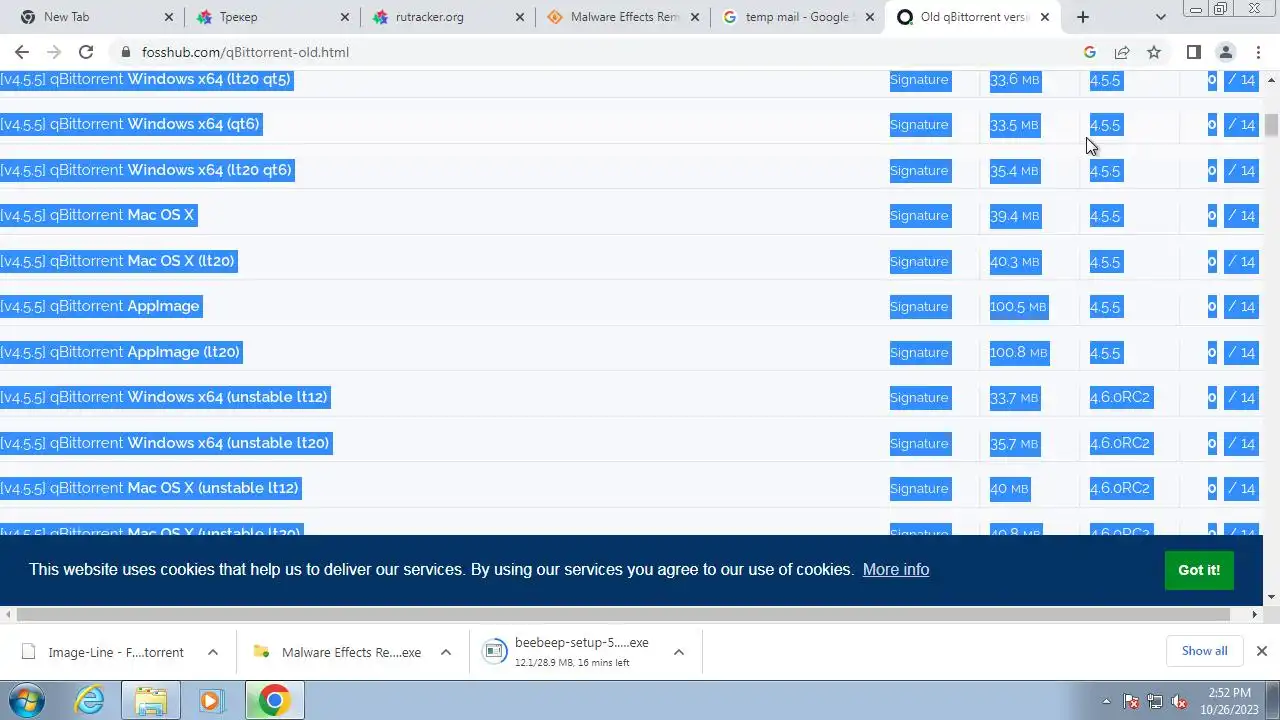This screenshot has height=720, width=1280.
Task: Accept cookies with Got it! button
Action: coord(1199,570)
